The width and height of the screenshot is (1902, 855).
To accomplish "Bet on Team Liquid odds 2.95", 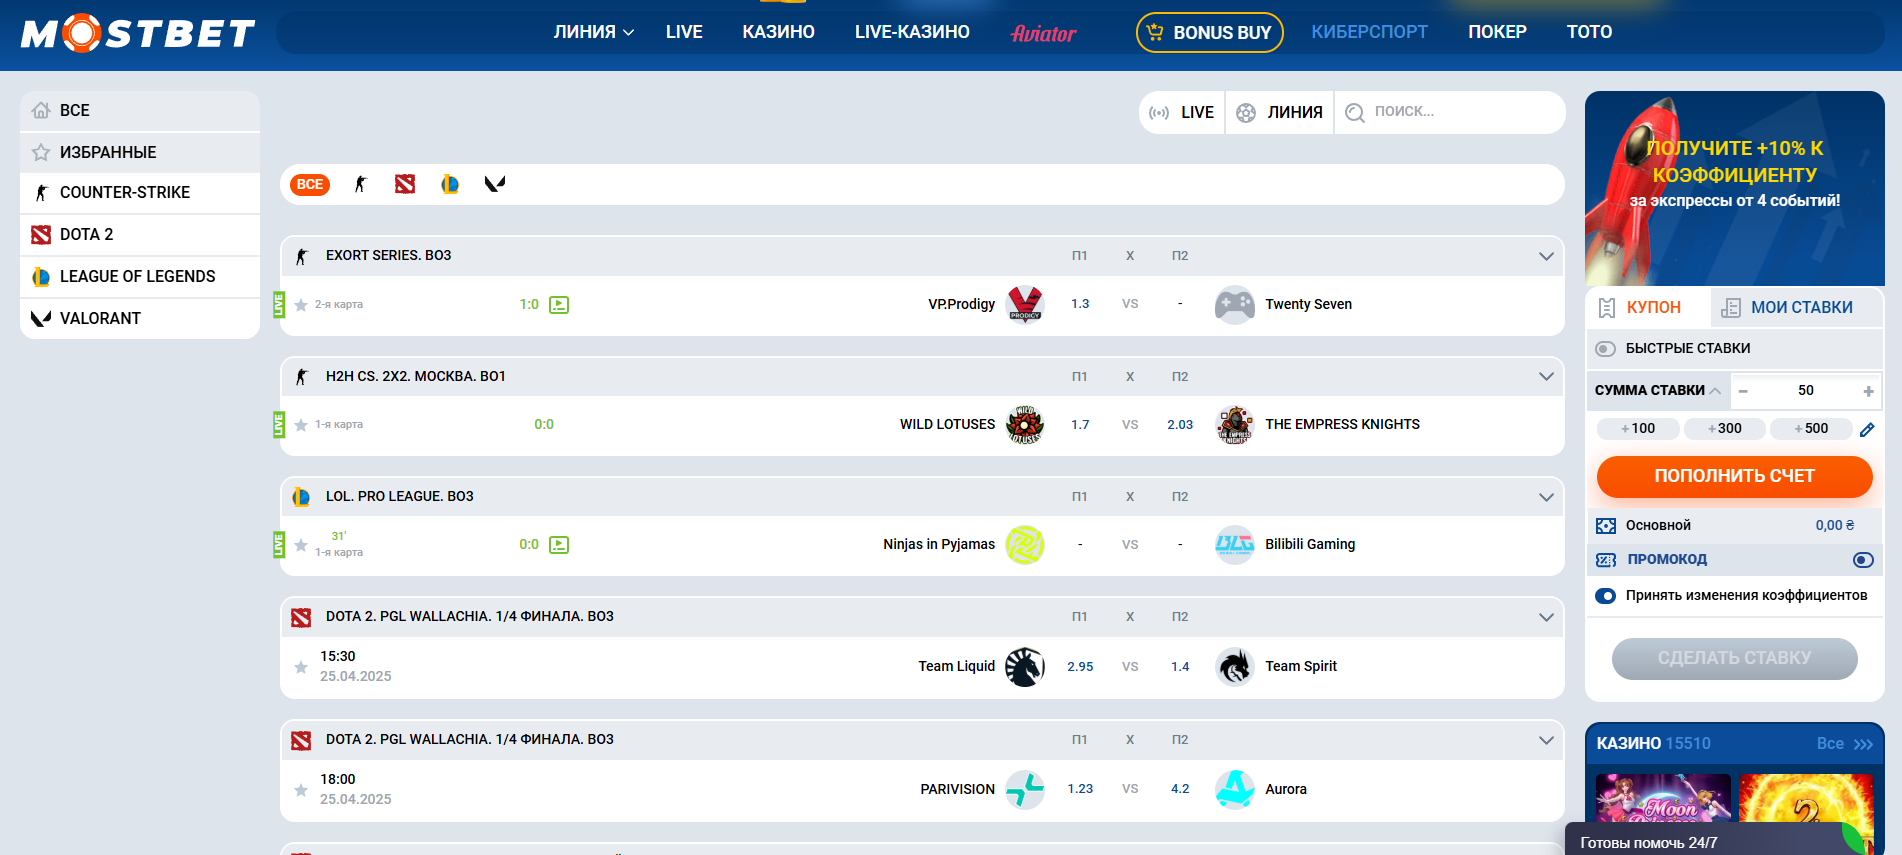I will tap(1080, 667).
